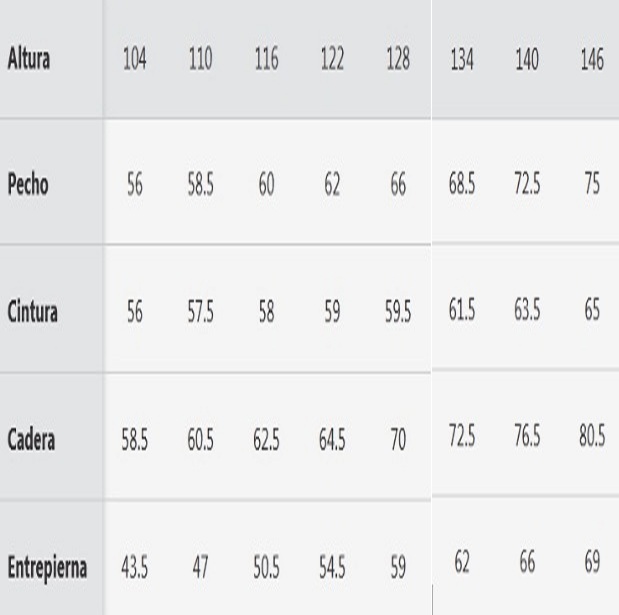Select Cintura value 57.5 for height 110
The height and width of the screenshot is (615, 619).
point(201,312)
